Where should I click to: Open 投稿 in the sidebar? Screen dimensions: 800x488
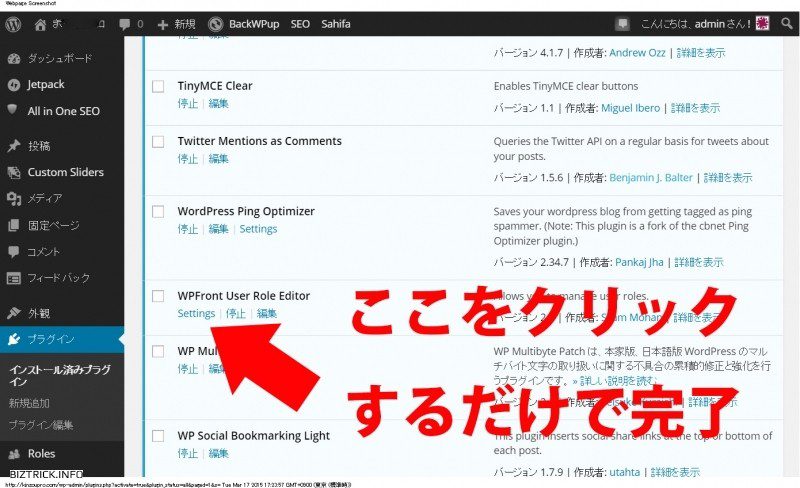click(39, 146)
